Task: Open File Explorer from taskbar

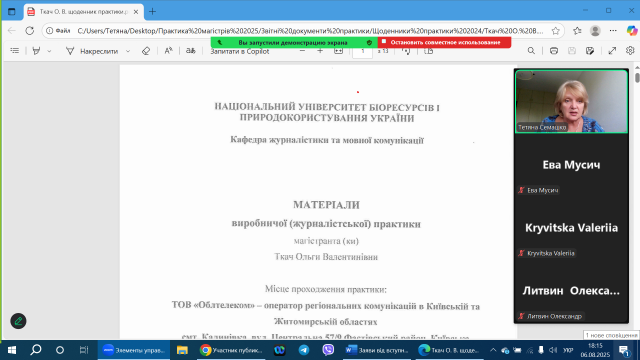Action: pos(182,350)
